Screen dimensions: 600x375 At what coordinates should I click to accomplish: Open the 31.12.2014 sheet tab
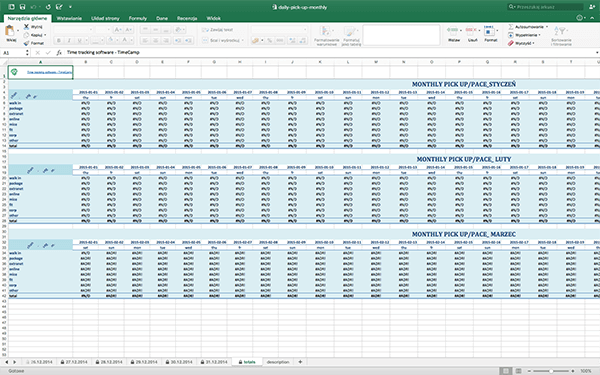click(214, 362)
